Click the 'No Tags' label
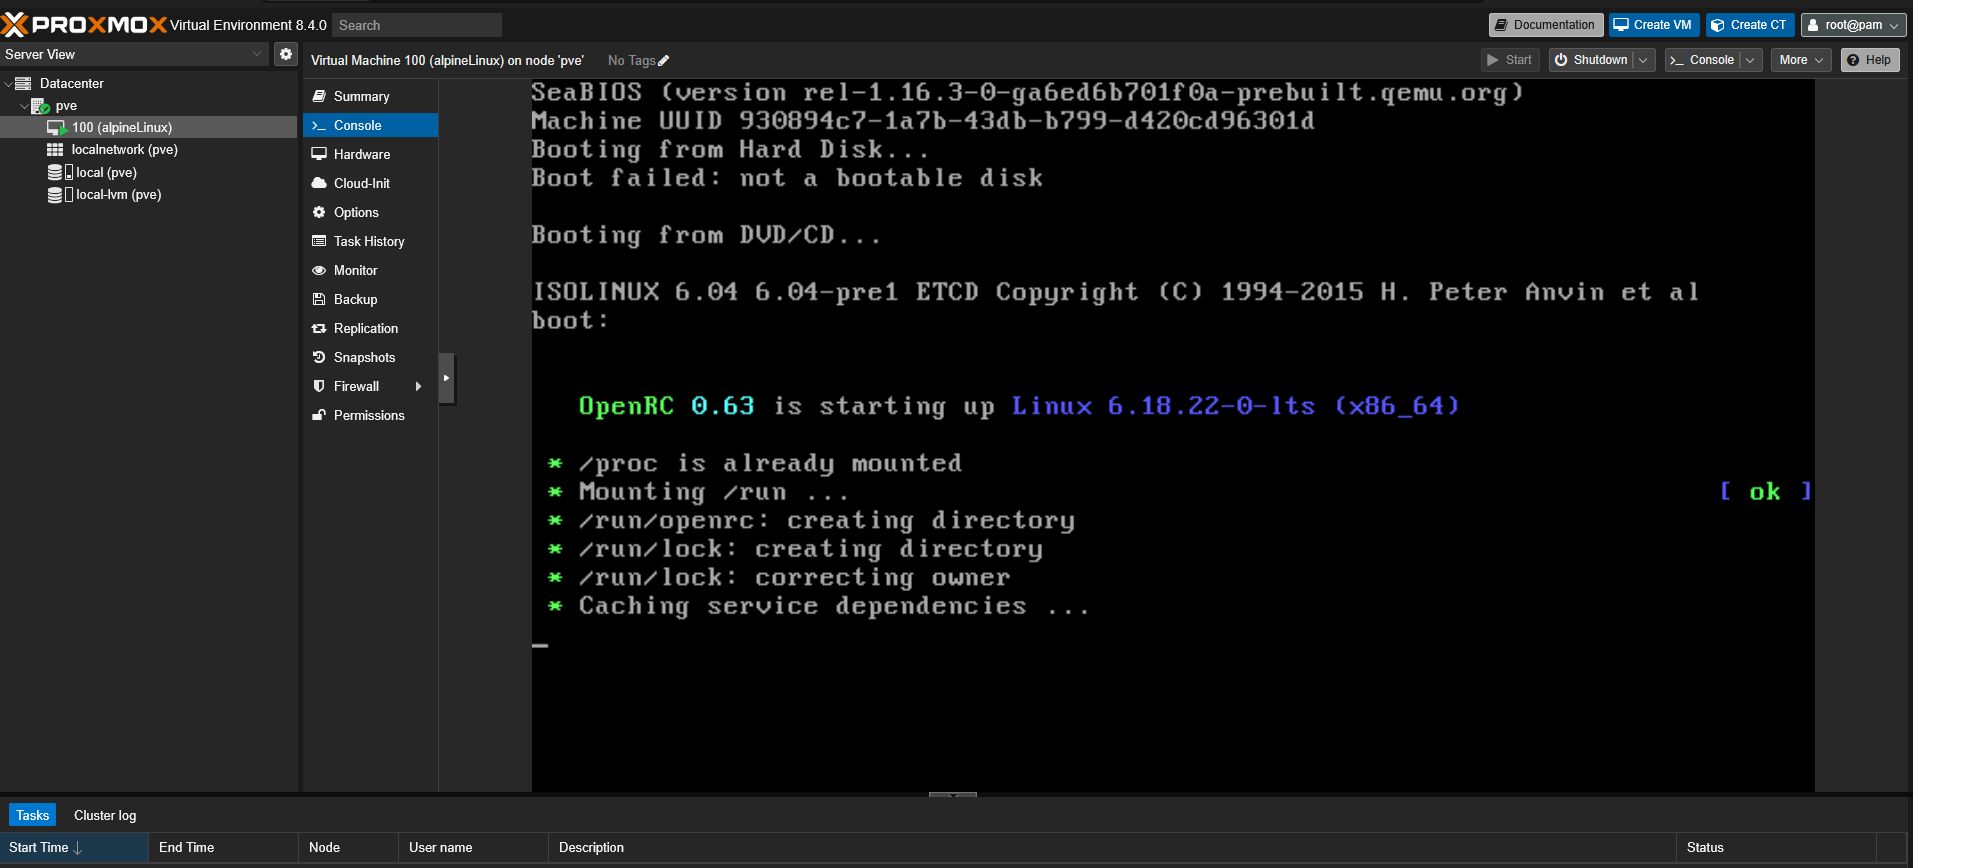This screenshot has width=1986, height=868. tap(631, 61)
